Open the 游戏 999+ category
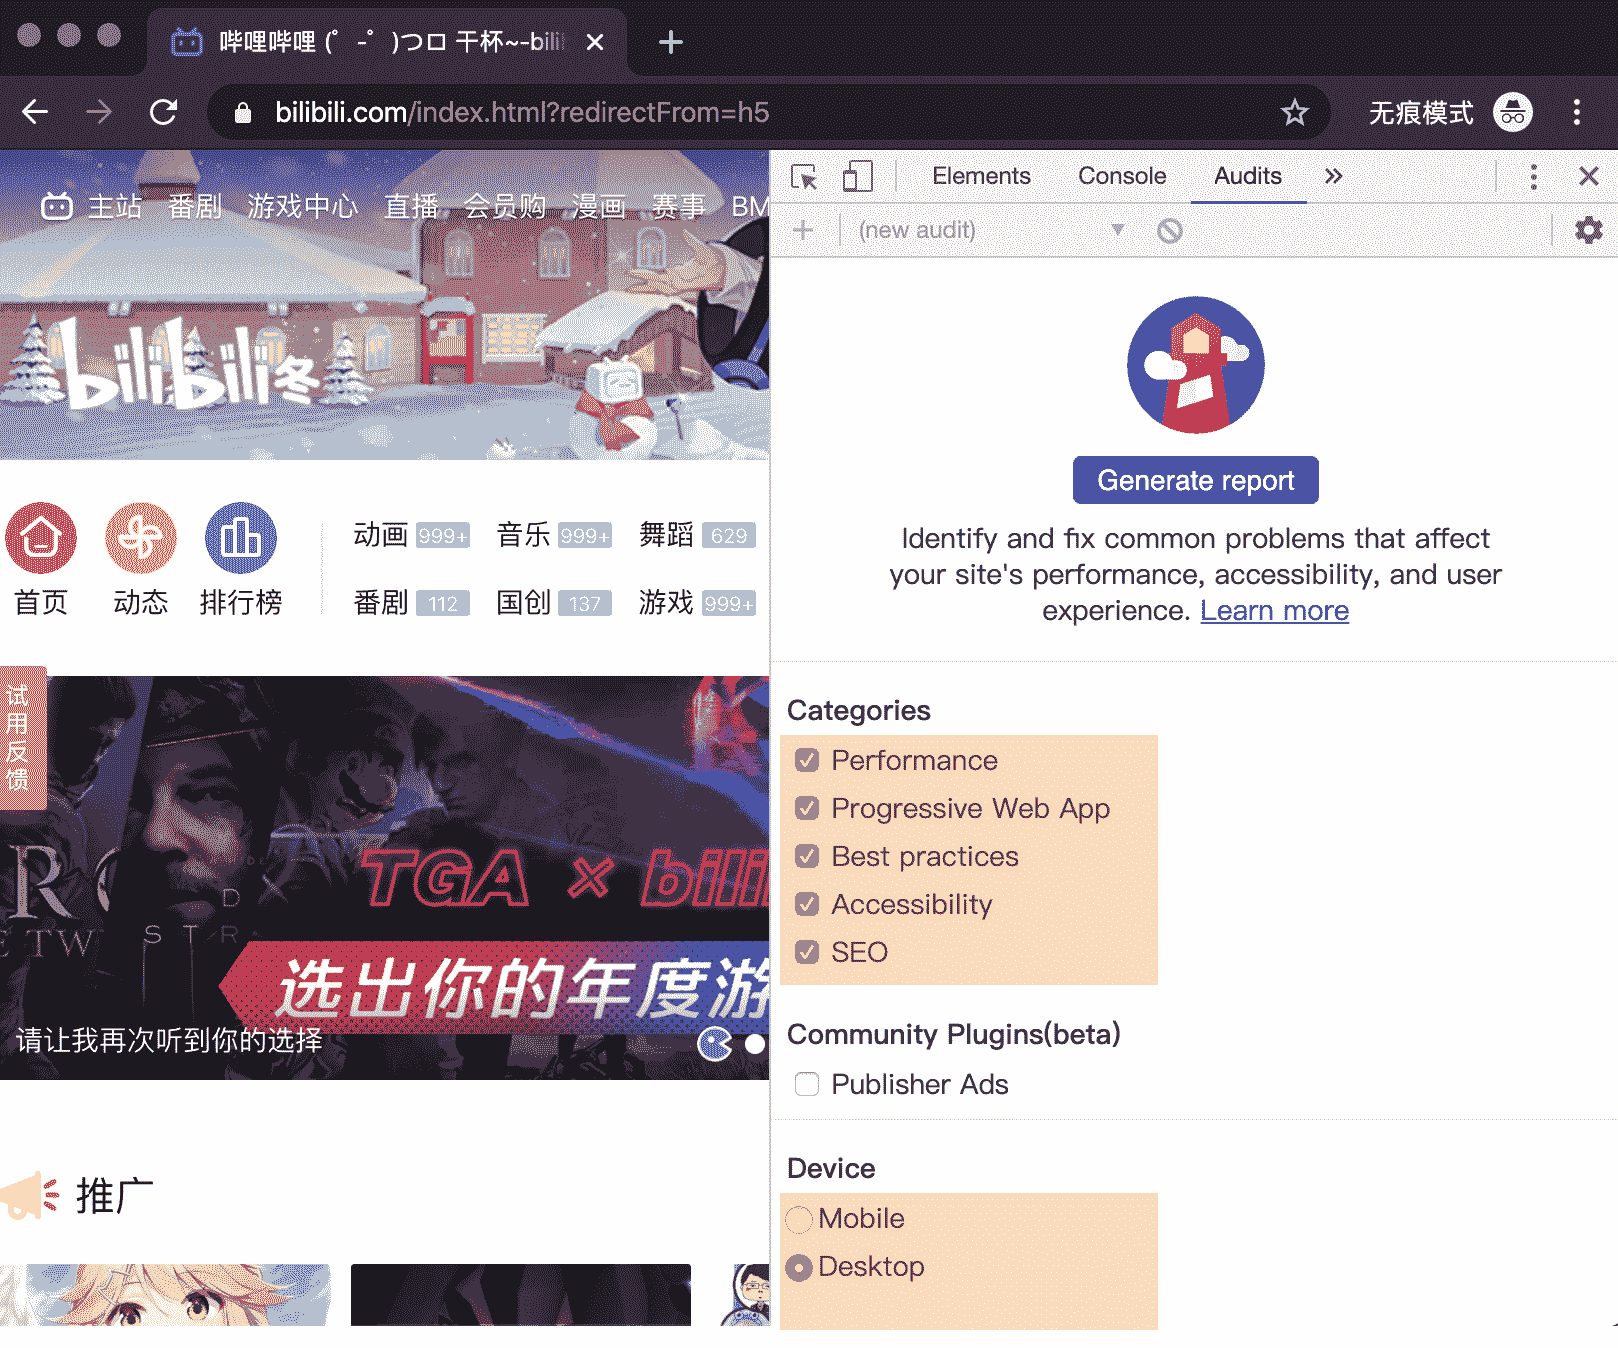The height and width of the screenshot is (1348, 1618). point(697,603)
